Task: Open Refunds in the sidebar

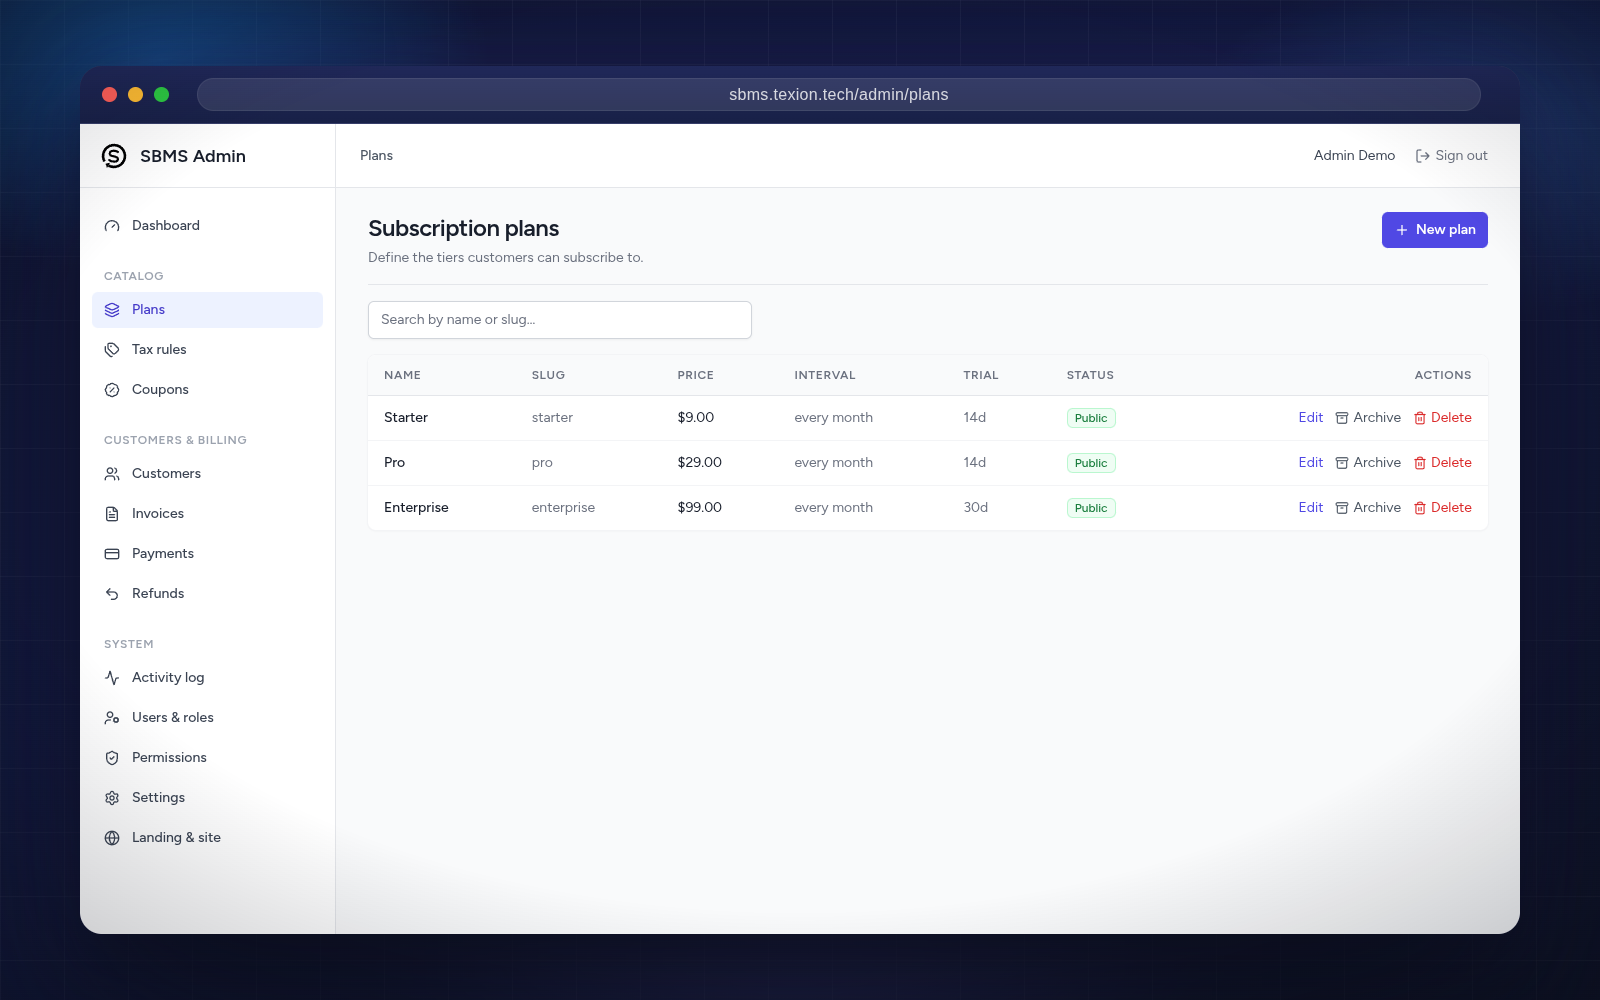Action: click(x=207, y=594)
